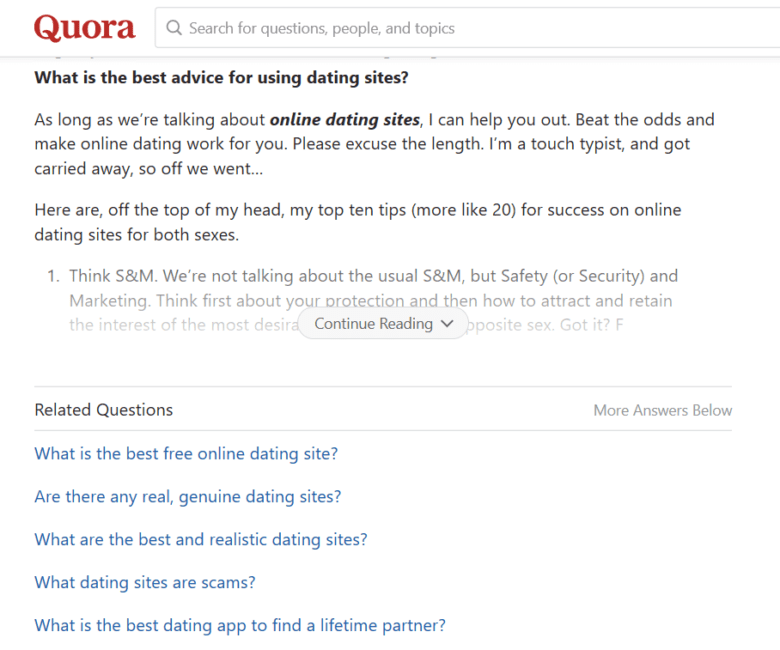
Task: Jump to More Answers Below
Action: click(663, 410)
